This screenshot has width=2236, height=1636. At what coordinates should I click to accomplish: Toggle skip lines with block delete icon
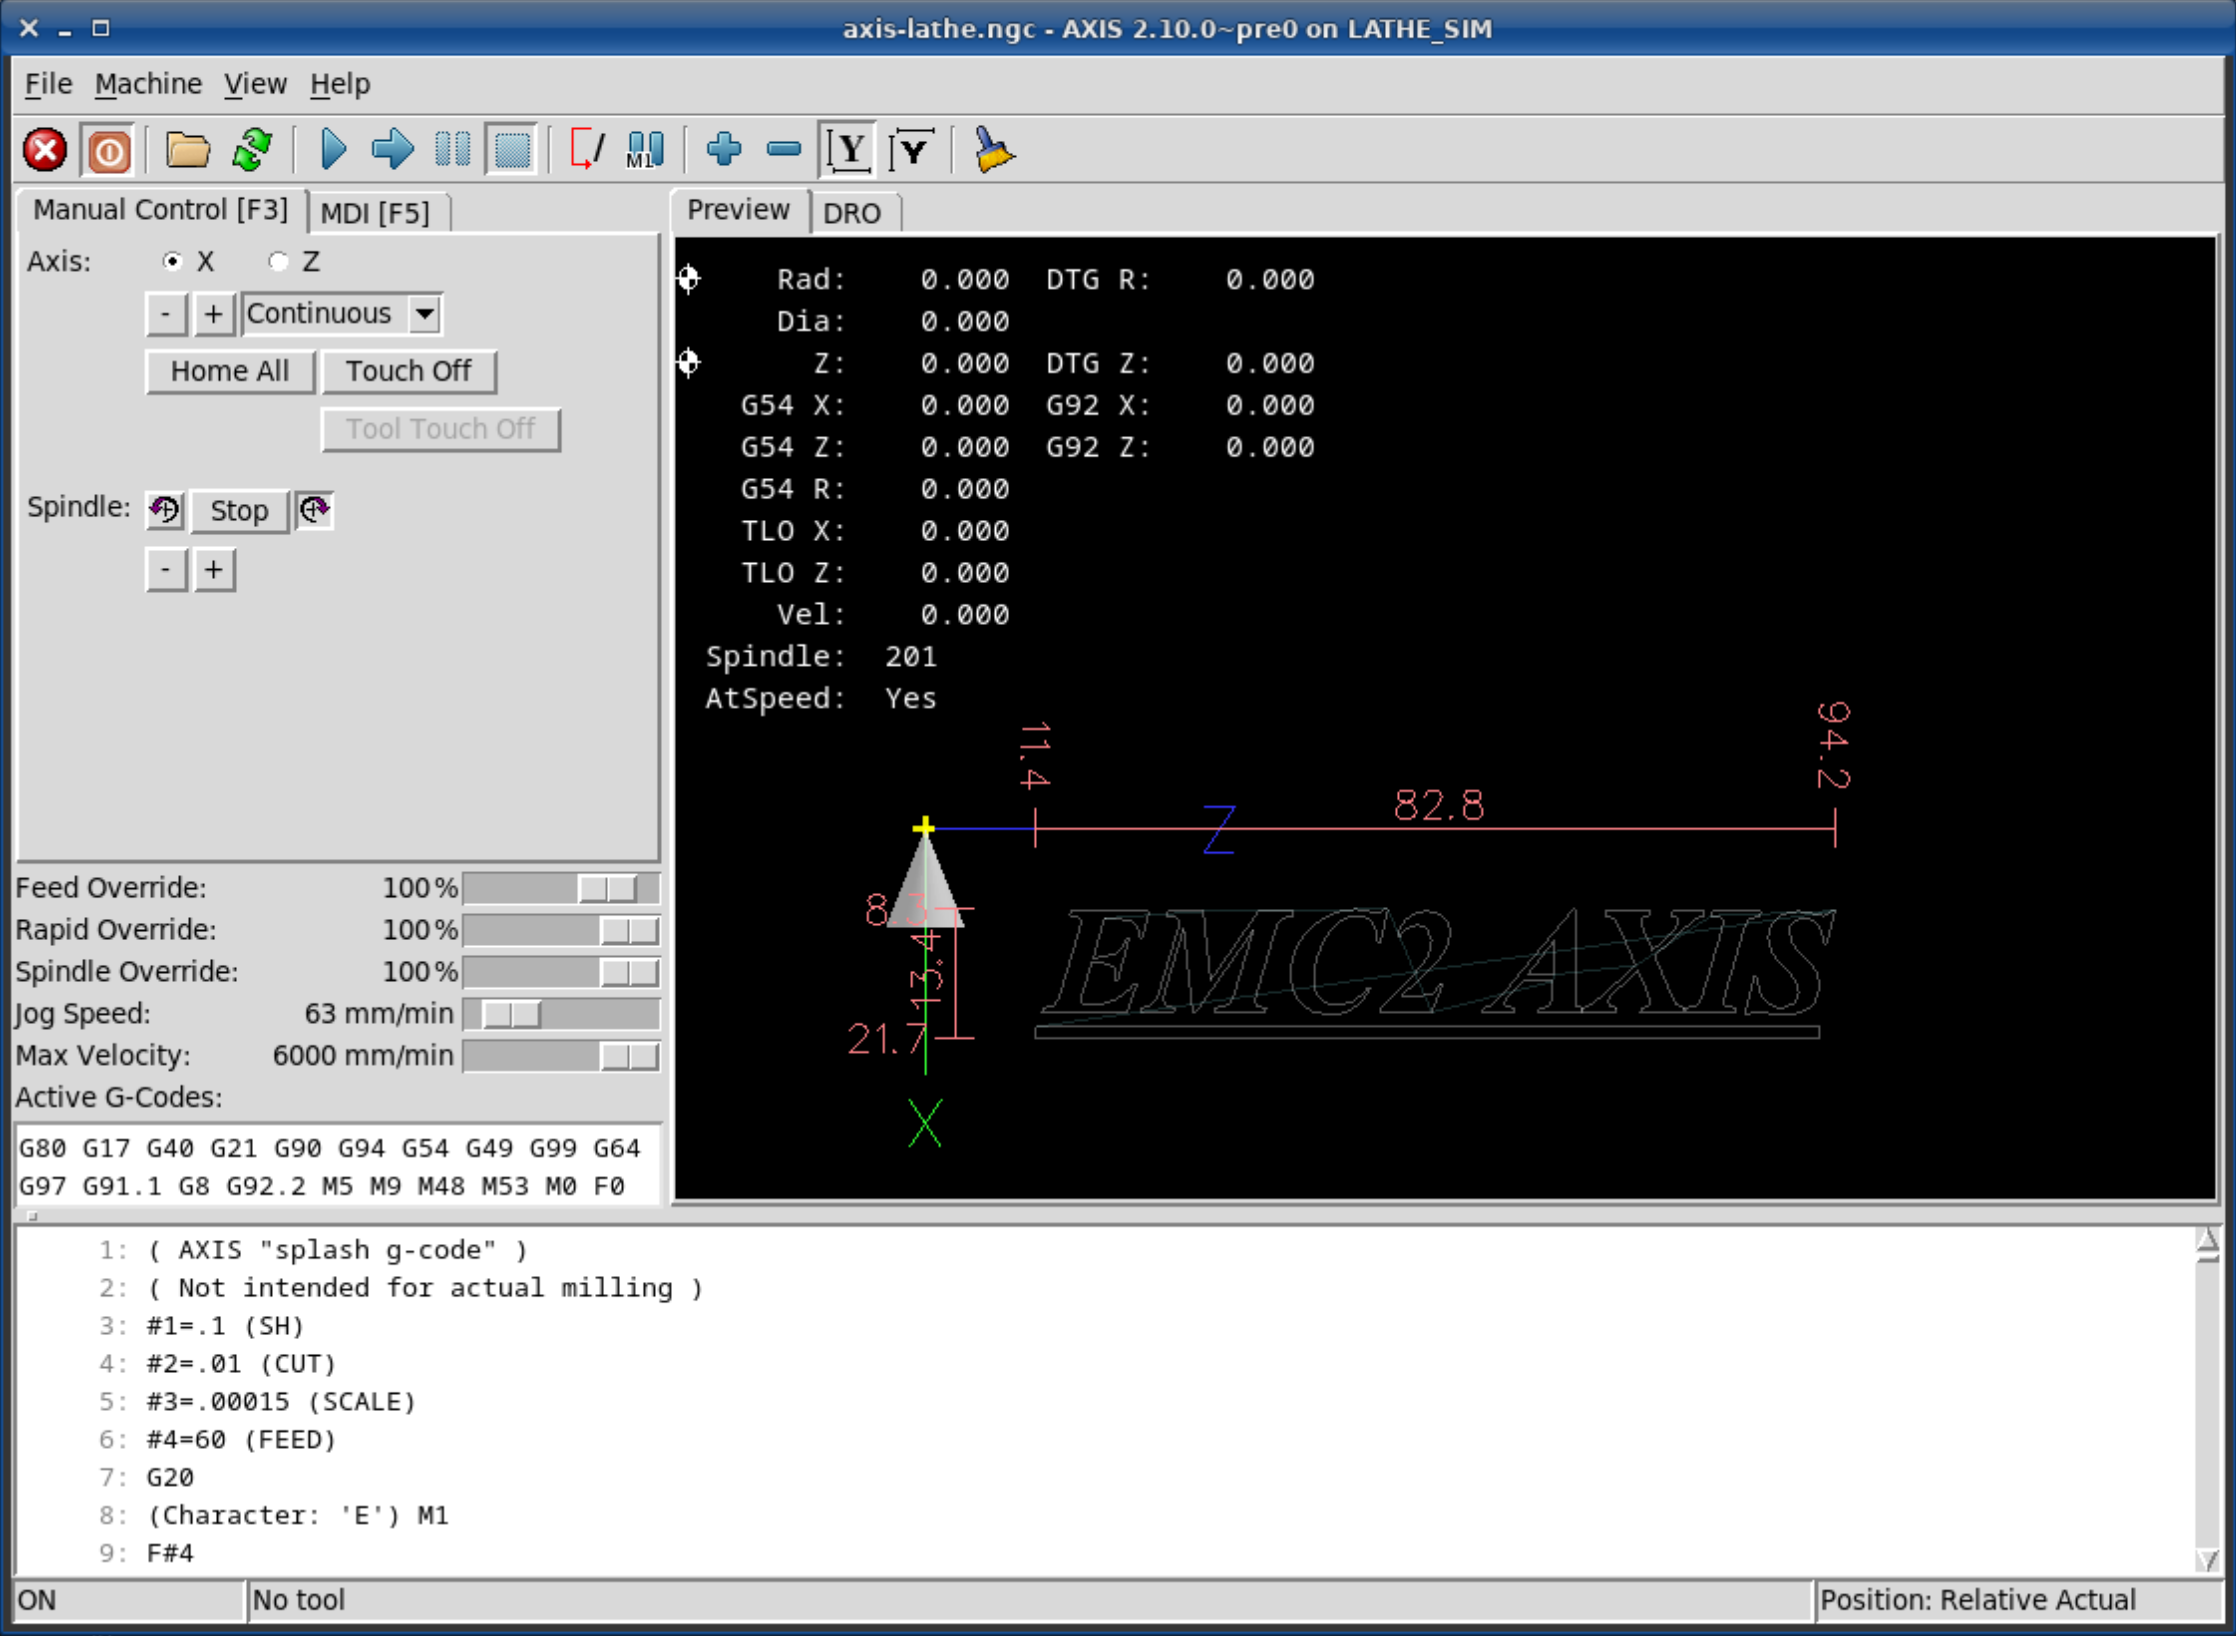pos(587,150)
